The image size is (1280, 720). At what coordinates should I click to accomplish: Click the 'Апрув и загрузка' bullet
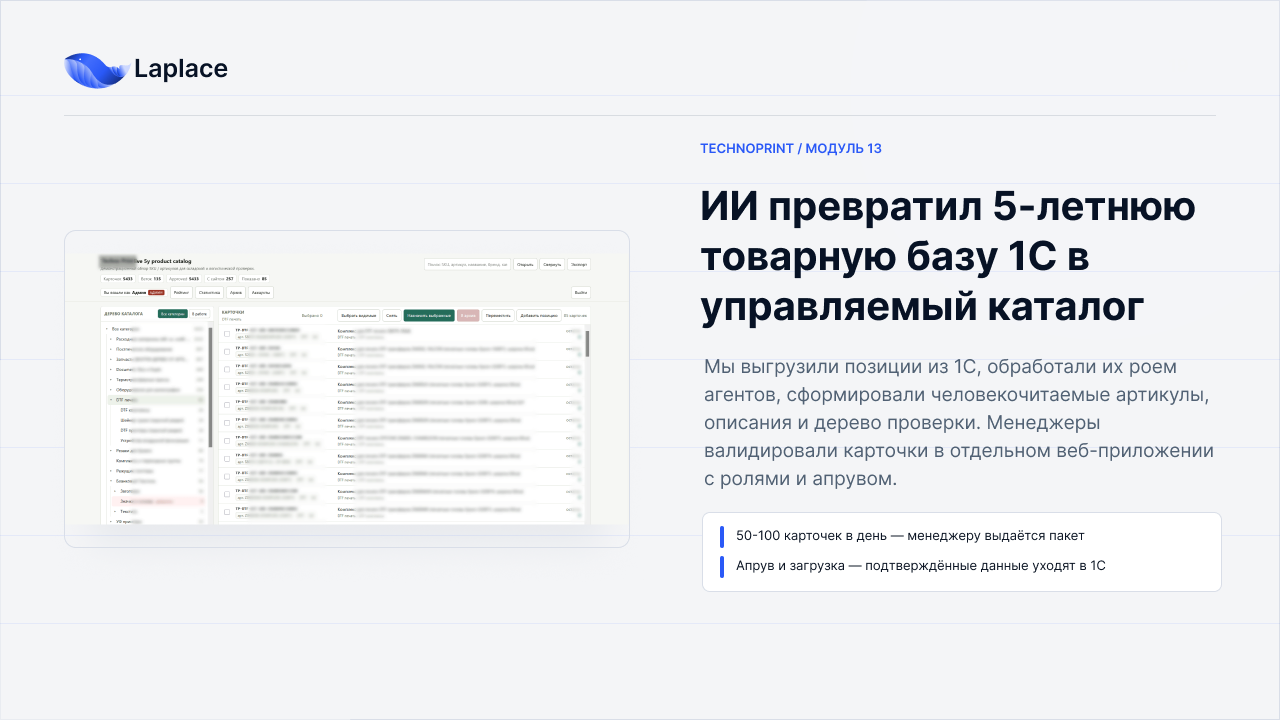pyautogui.click(x=920, y=566)
